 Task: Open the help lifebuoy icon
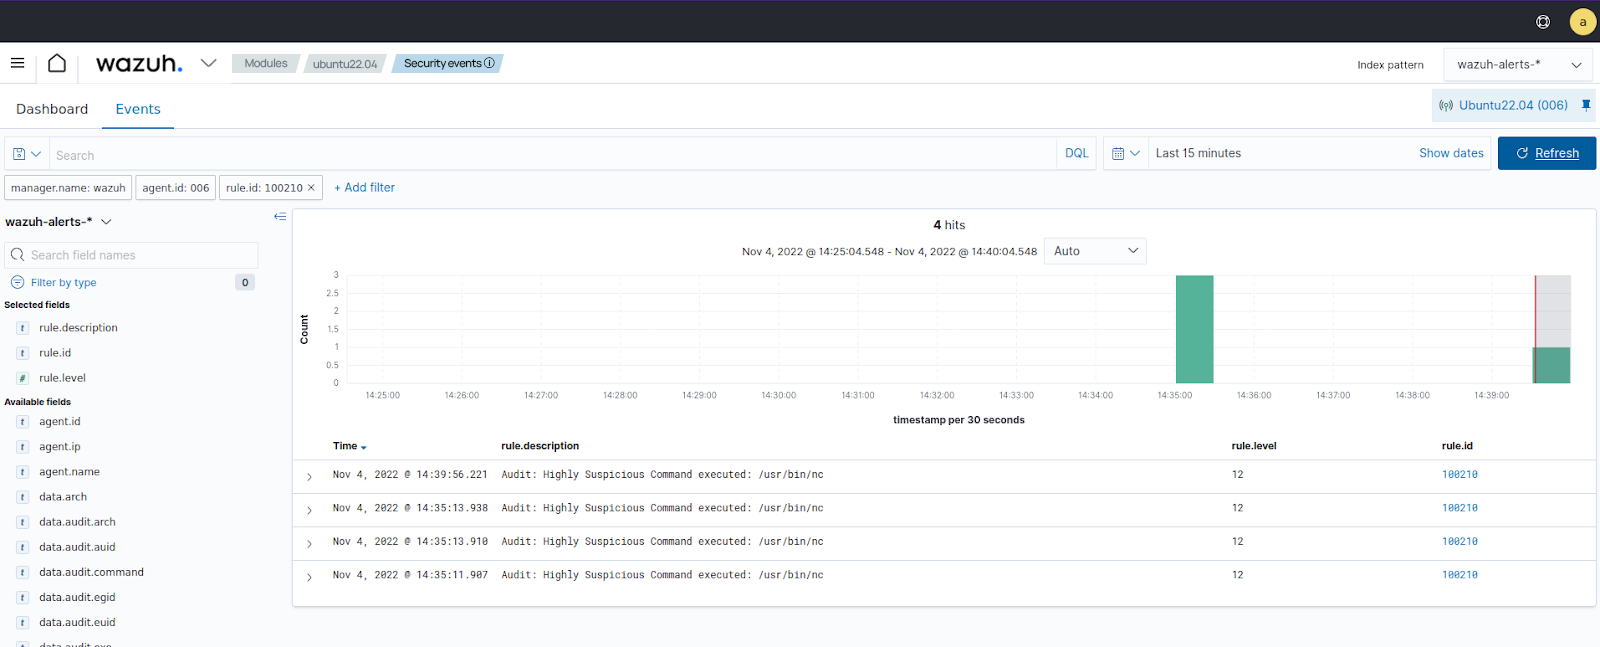click(x=1543, y=22)
